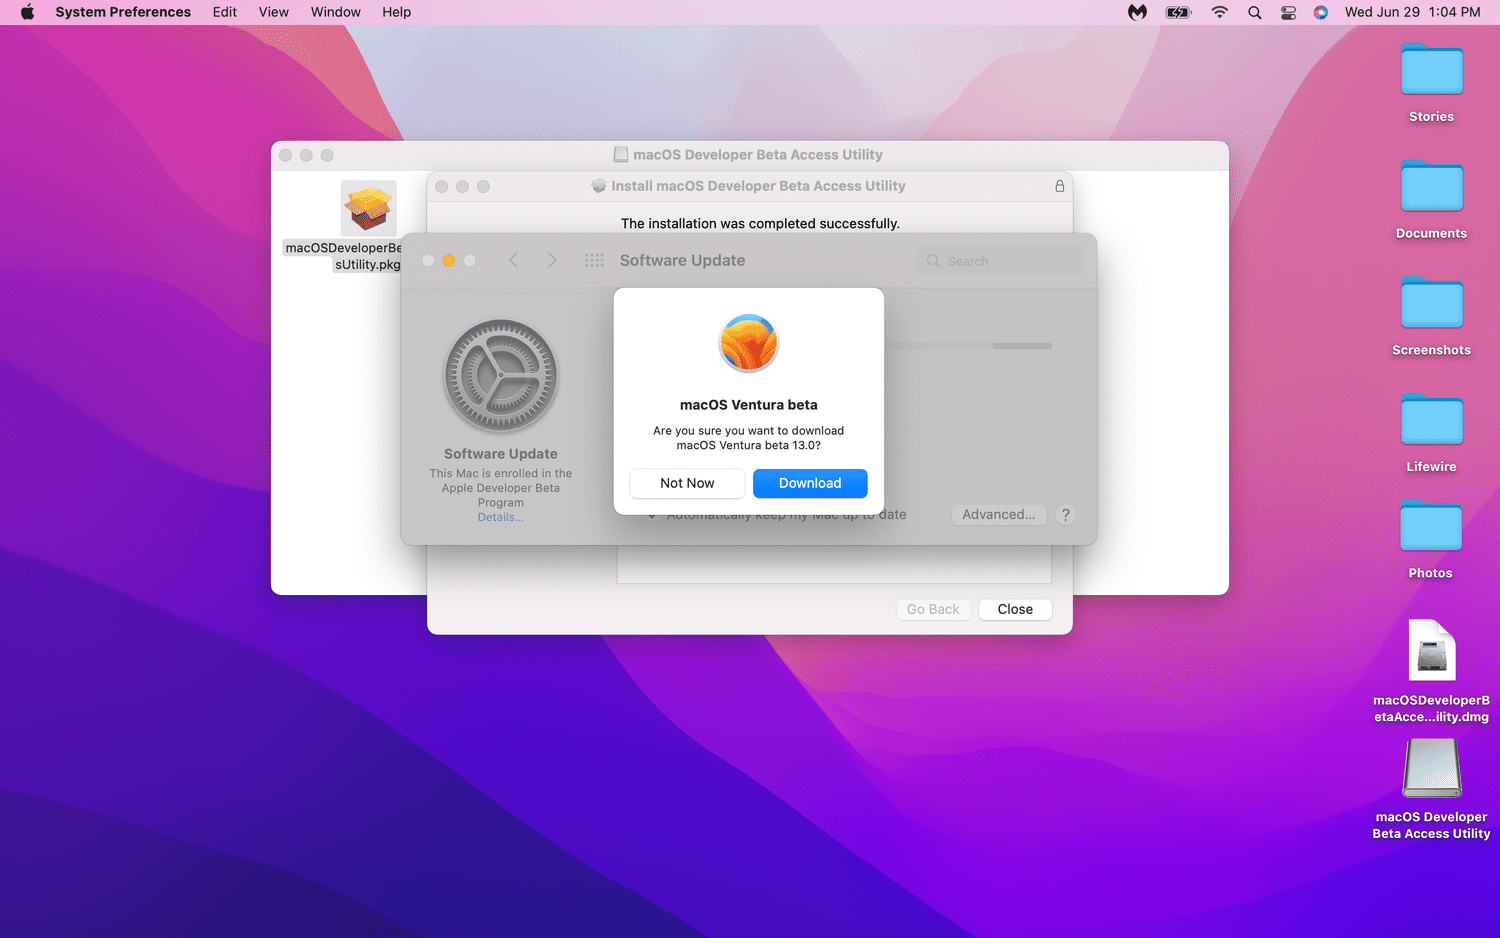The image size is (1500, 938).
Task: Click the Software Update search field
Action: coord(1000,261)
